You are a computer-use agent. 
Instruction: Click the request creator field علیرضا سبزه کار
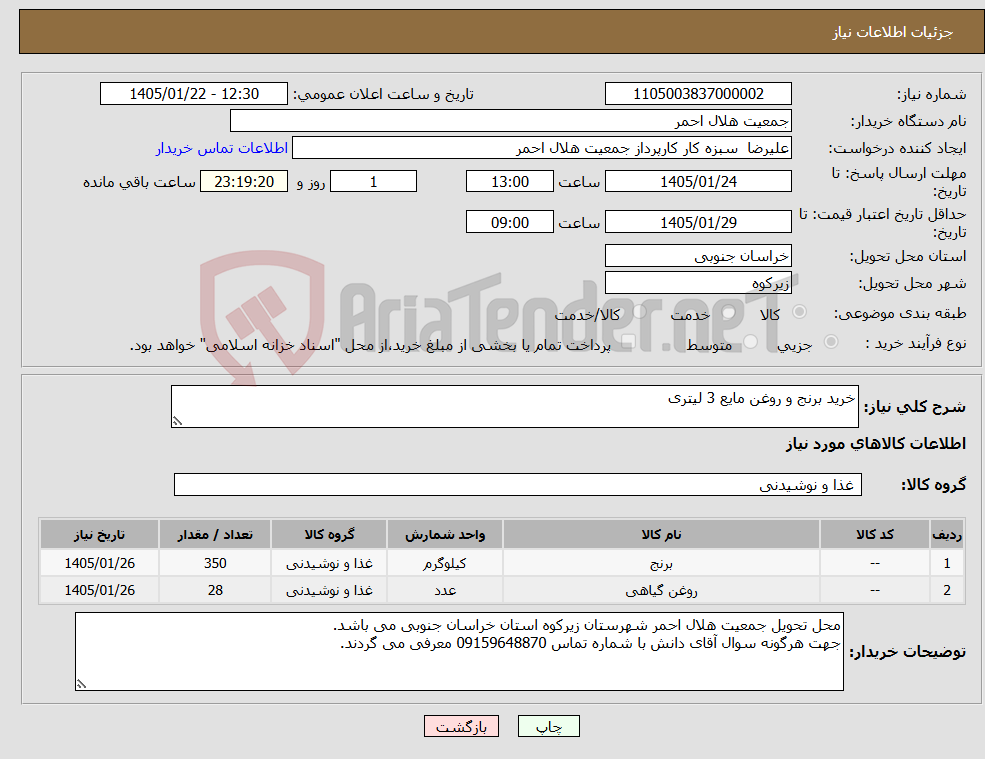(x=541, y=148)
